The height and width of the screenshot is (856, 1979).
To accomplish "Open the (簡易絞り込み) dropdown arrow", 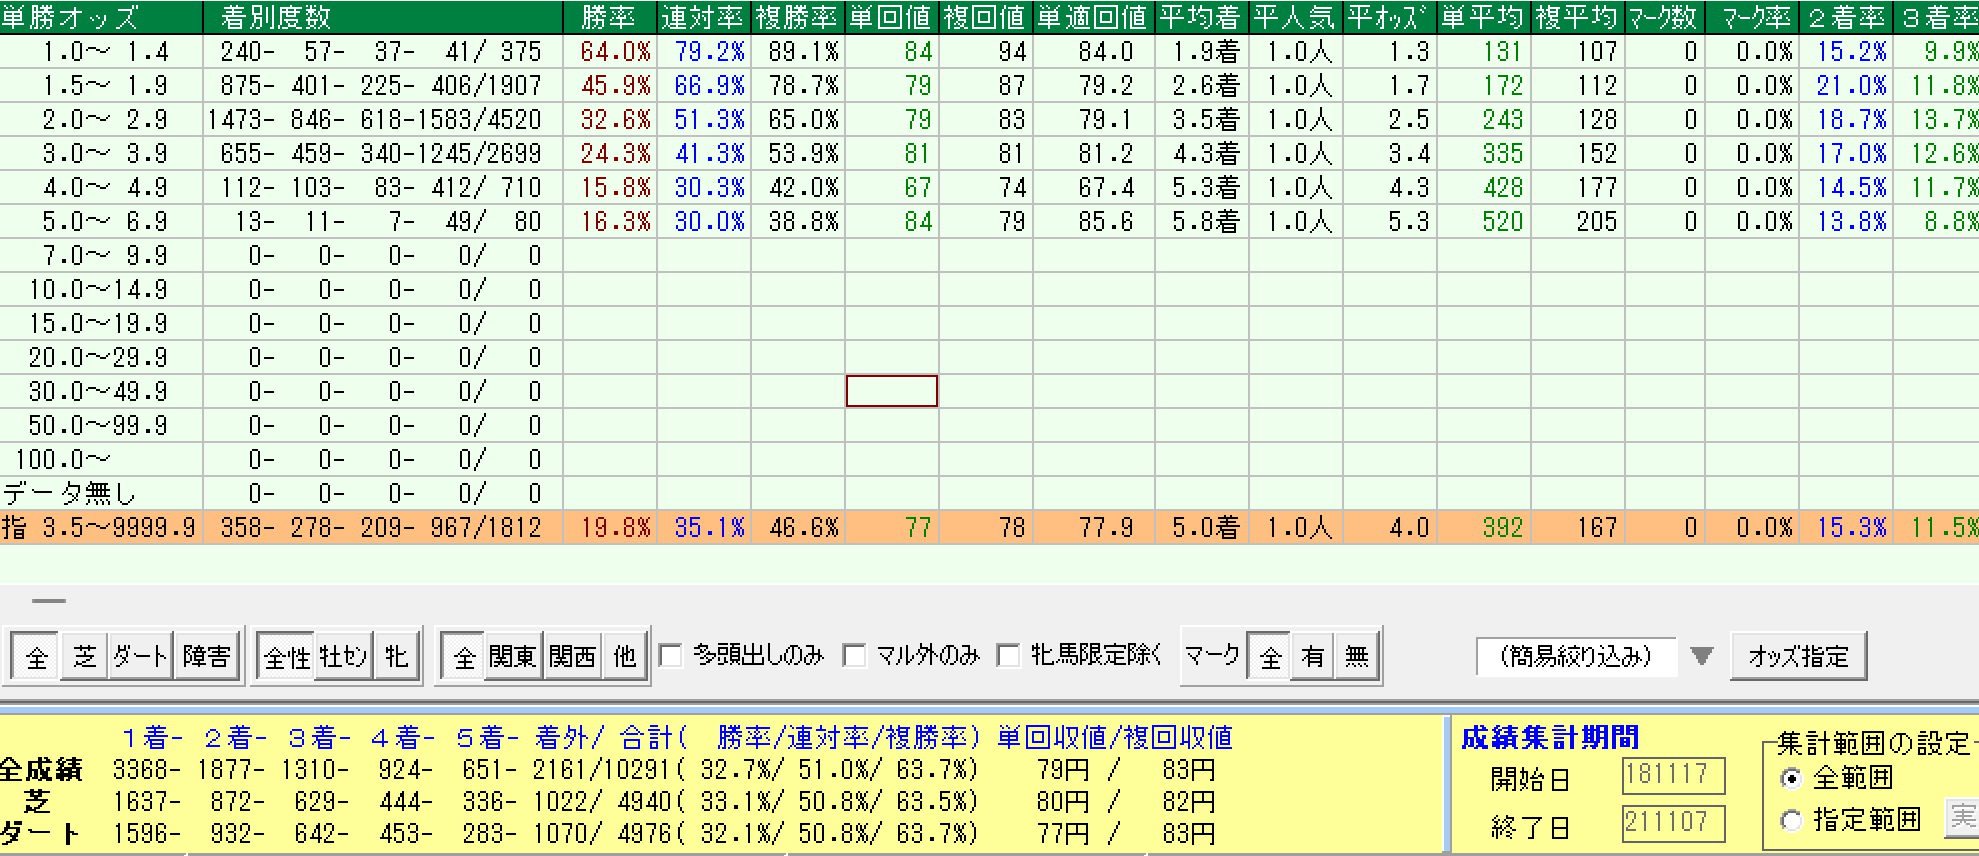I will [x=1702, y=657].
